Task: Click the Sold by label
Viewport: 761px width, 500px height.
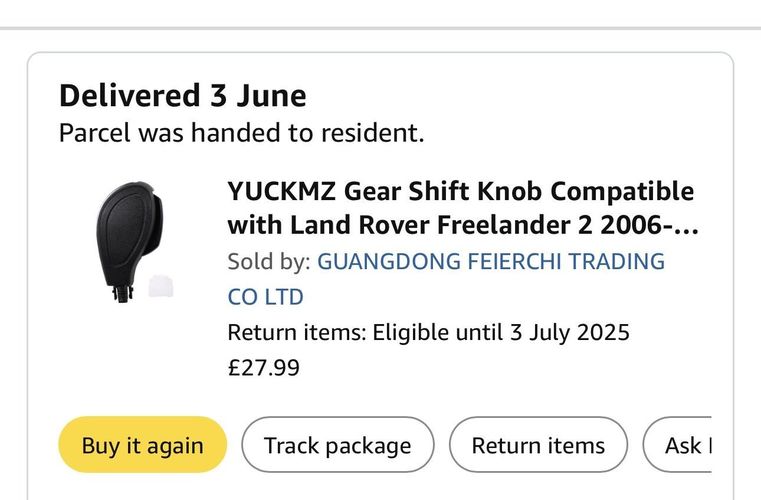Action: pyautogui.click(x=269, y=262)
